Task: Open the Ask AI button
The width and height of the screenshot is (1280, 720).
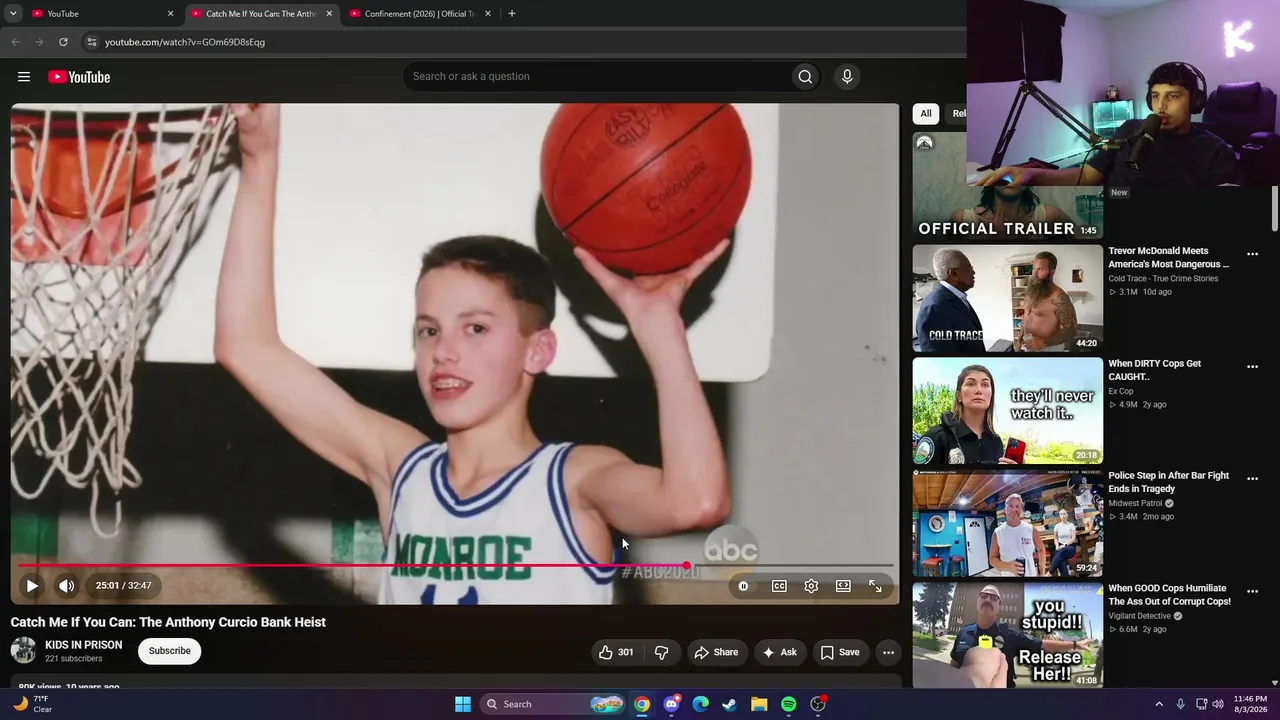Action: tap(779, 652)
